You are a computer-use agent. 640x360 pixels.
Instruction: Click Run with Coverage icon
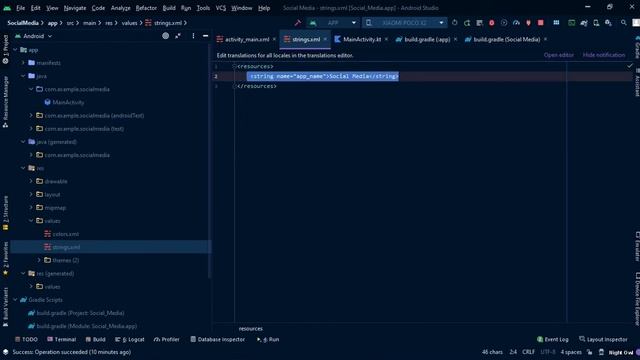504,23
